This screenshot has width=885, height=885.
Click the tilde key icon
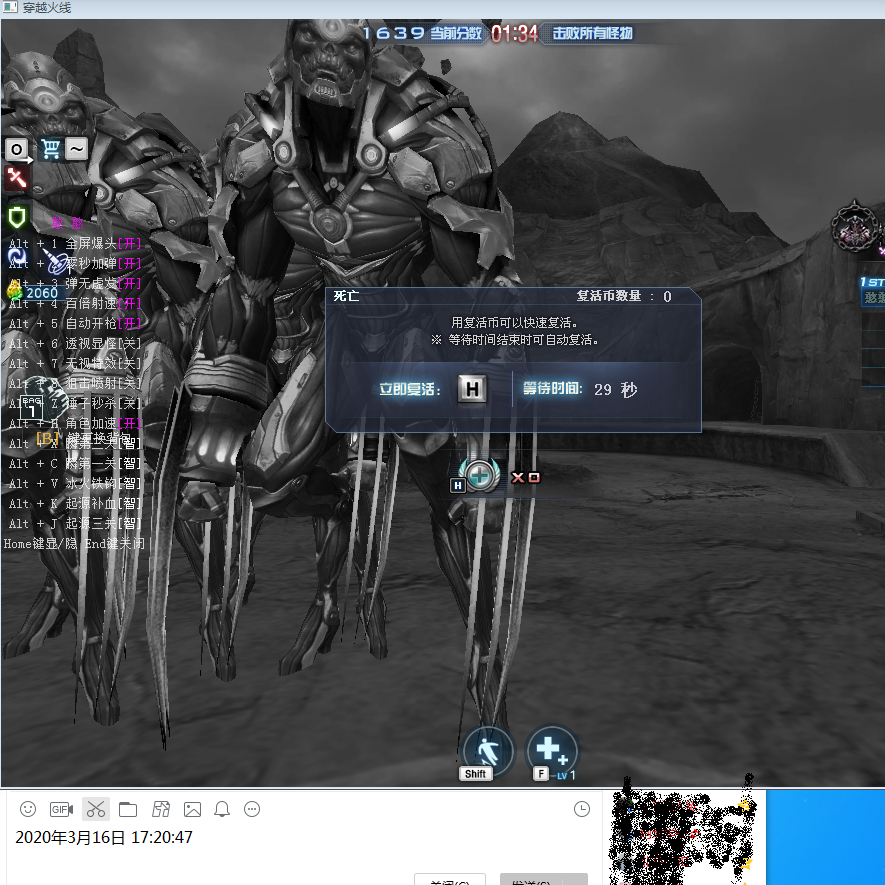click(76, 150)
